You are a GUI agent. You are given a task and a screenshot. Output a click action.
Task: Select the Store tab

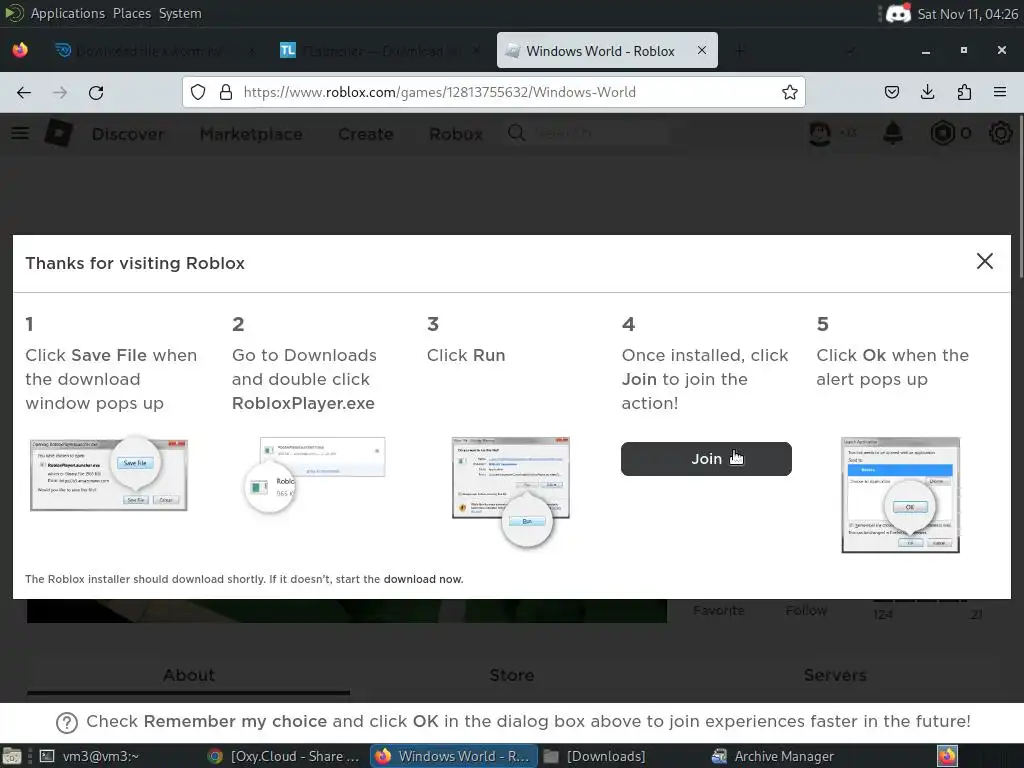point(512,675)
